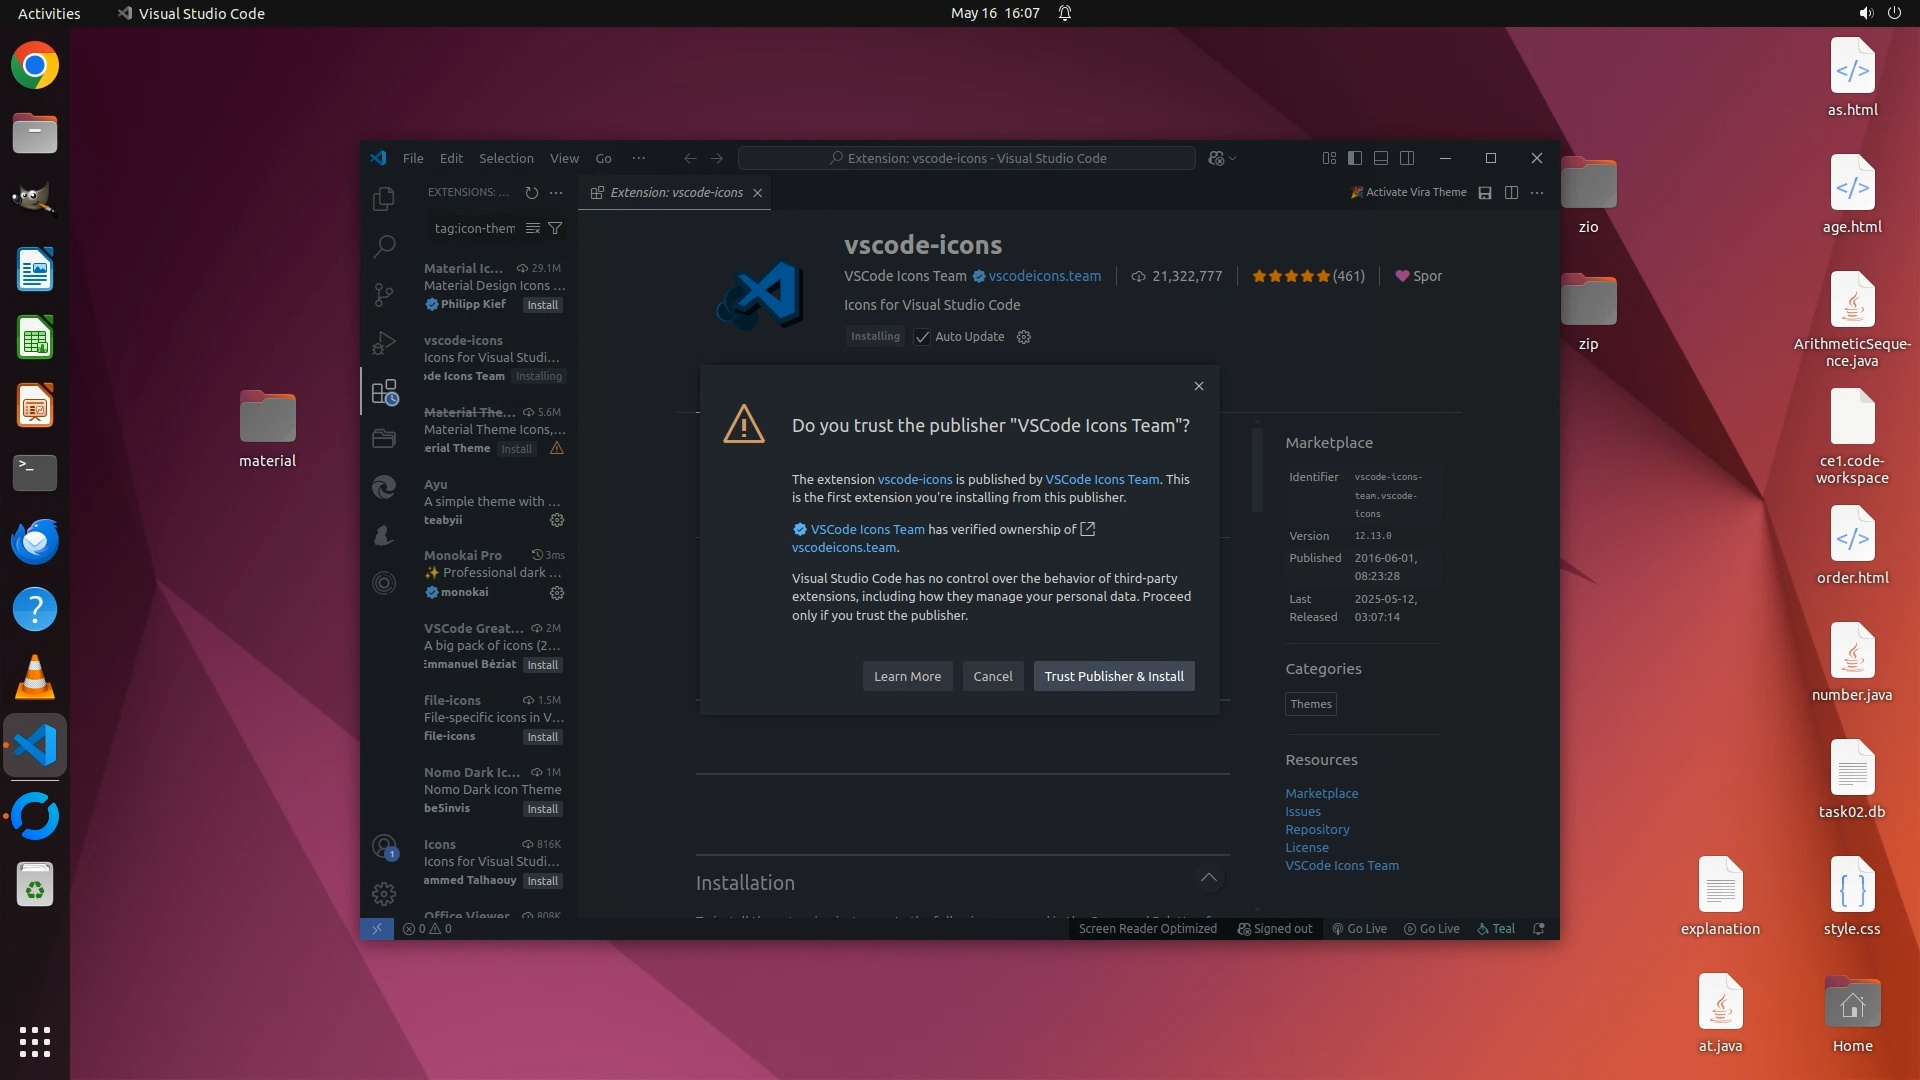The image size is (1920, 1080).
Task: Select the Teal color theme status item
Action: coord(1496,928)
